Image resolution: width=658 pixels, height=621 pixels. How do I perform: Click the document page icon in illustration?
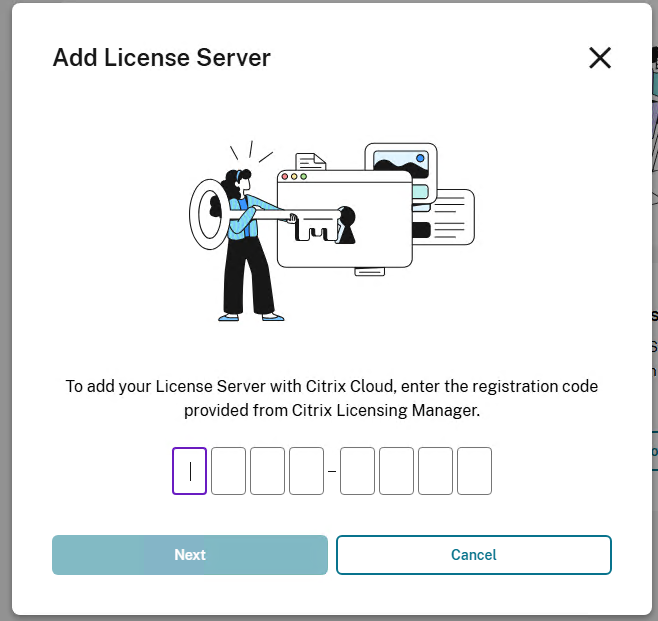[310, 162]
